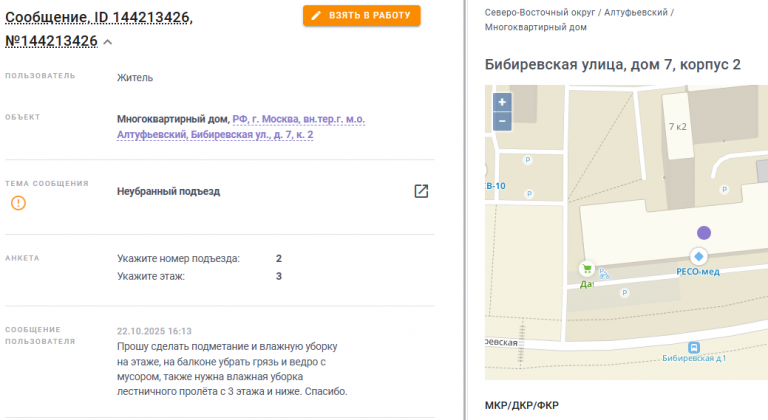Zoom in the map with plus button
Screen dimensions: 768x420
pos(502,102)
